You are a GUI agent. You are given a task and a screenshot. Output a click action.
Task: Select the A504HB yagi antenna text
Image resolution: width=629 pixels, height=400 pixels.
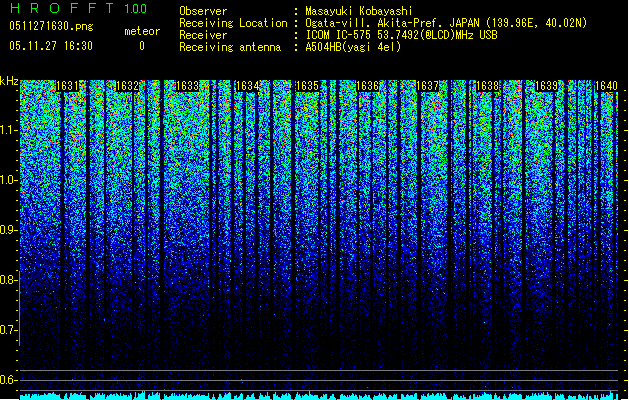coord(353,47)
